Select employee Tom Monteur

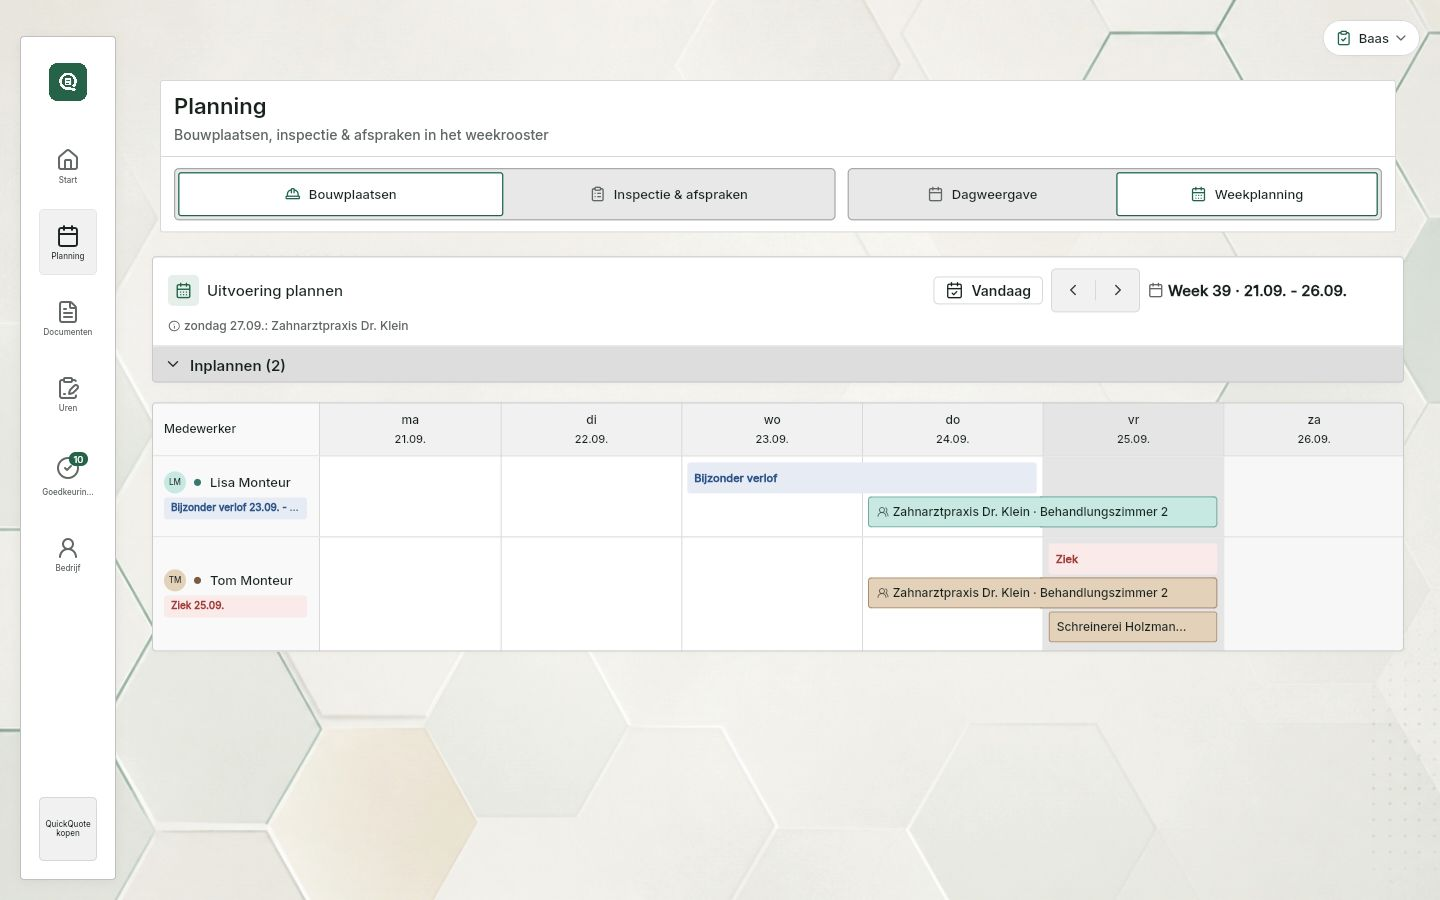click(251, 580)
